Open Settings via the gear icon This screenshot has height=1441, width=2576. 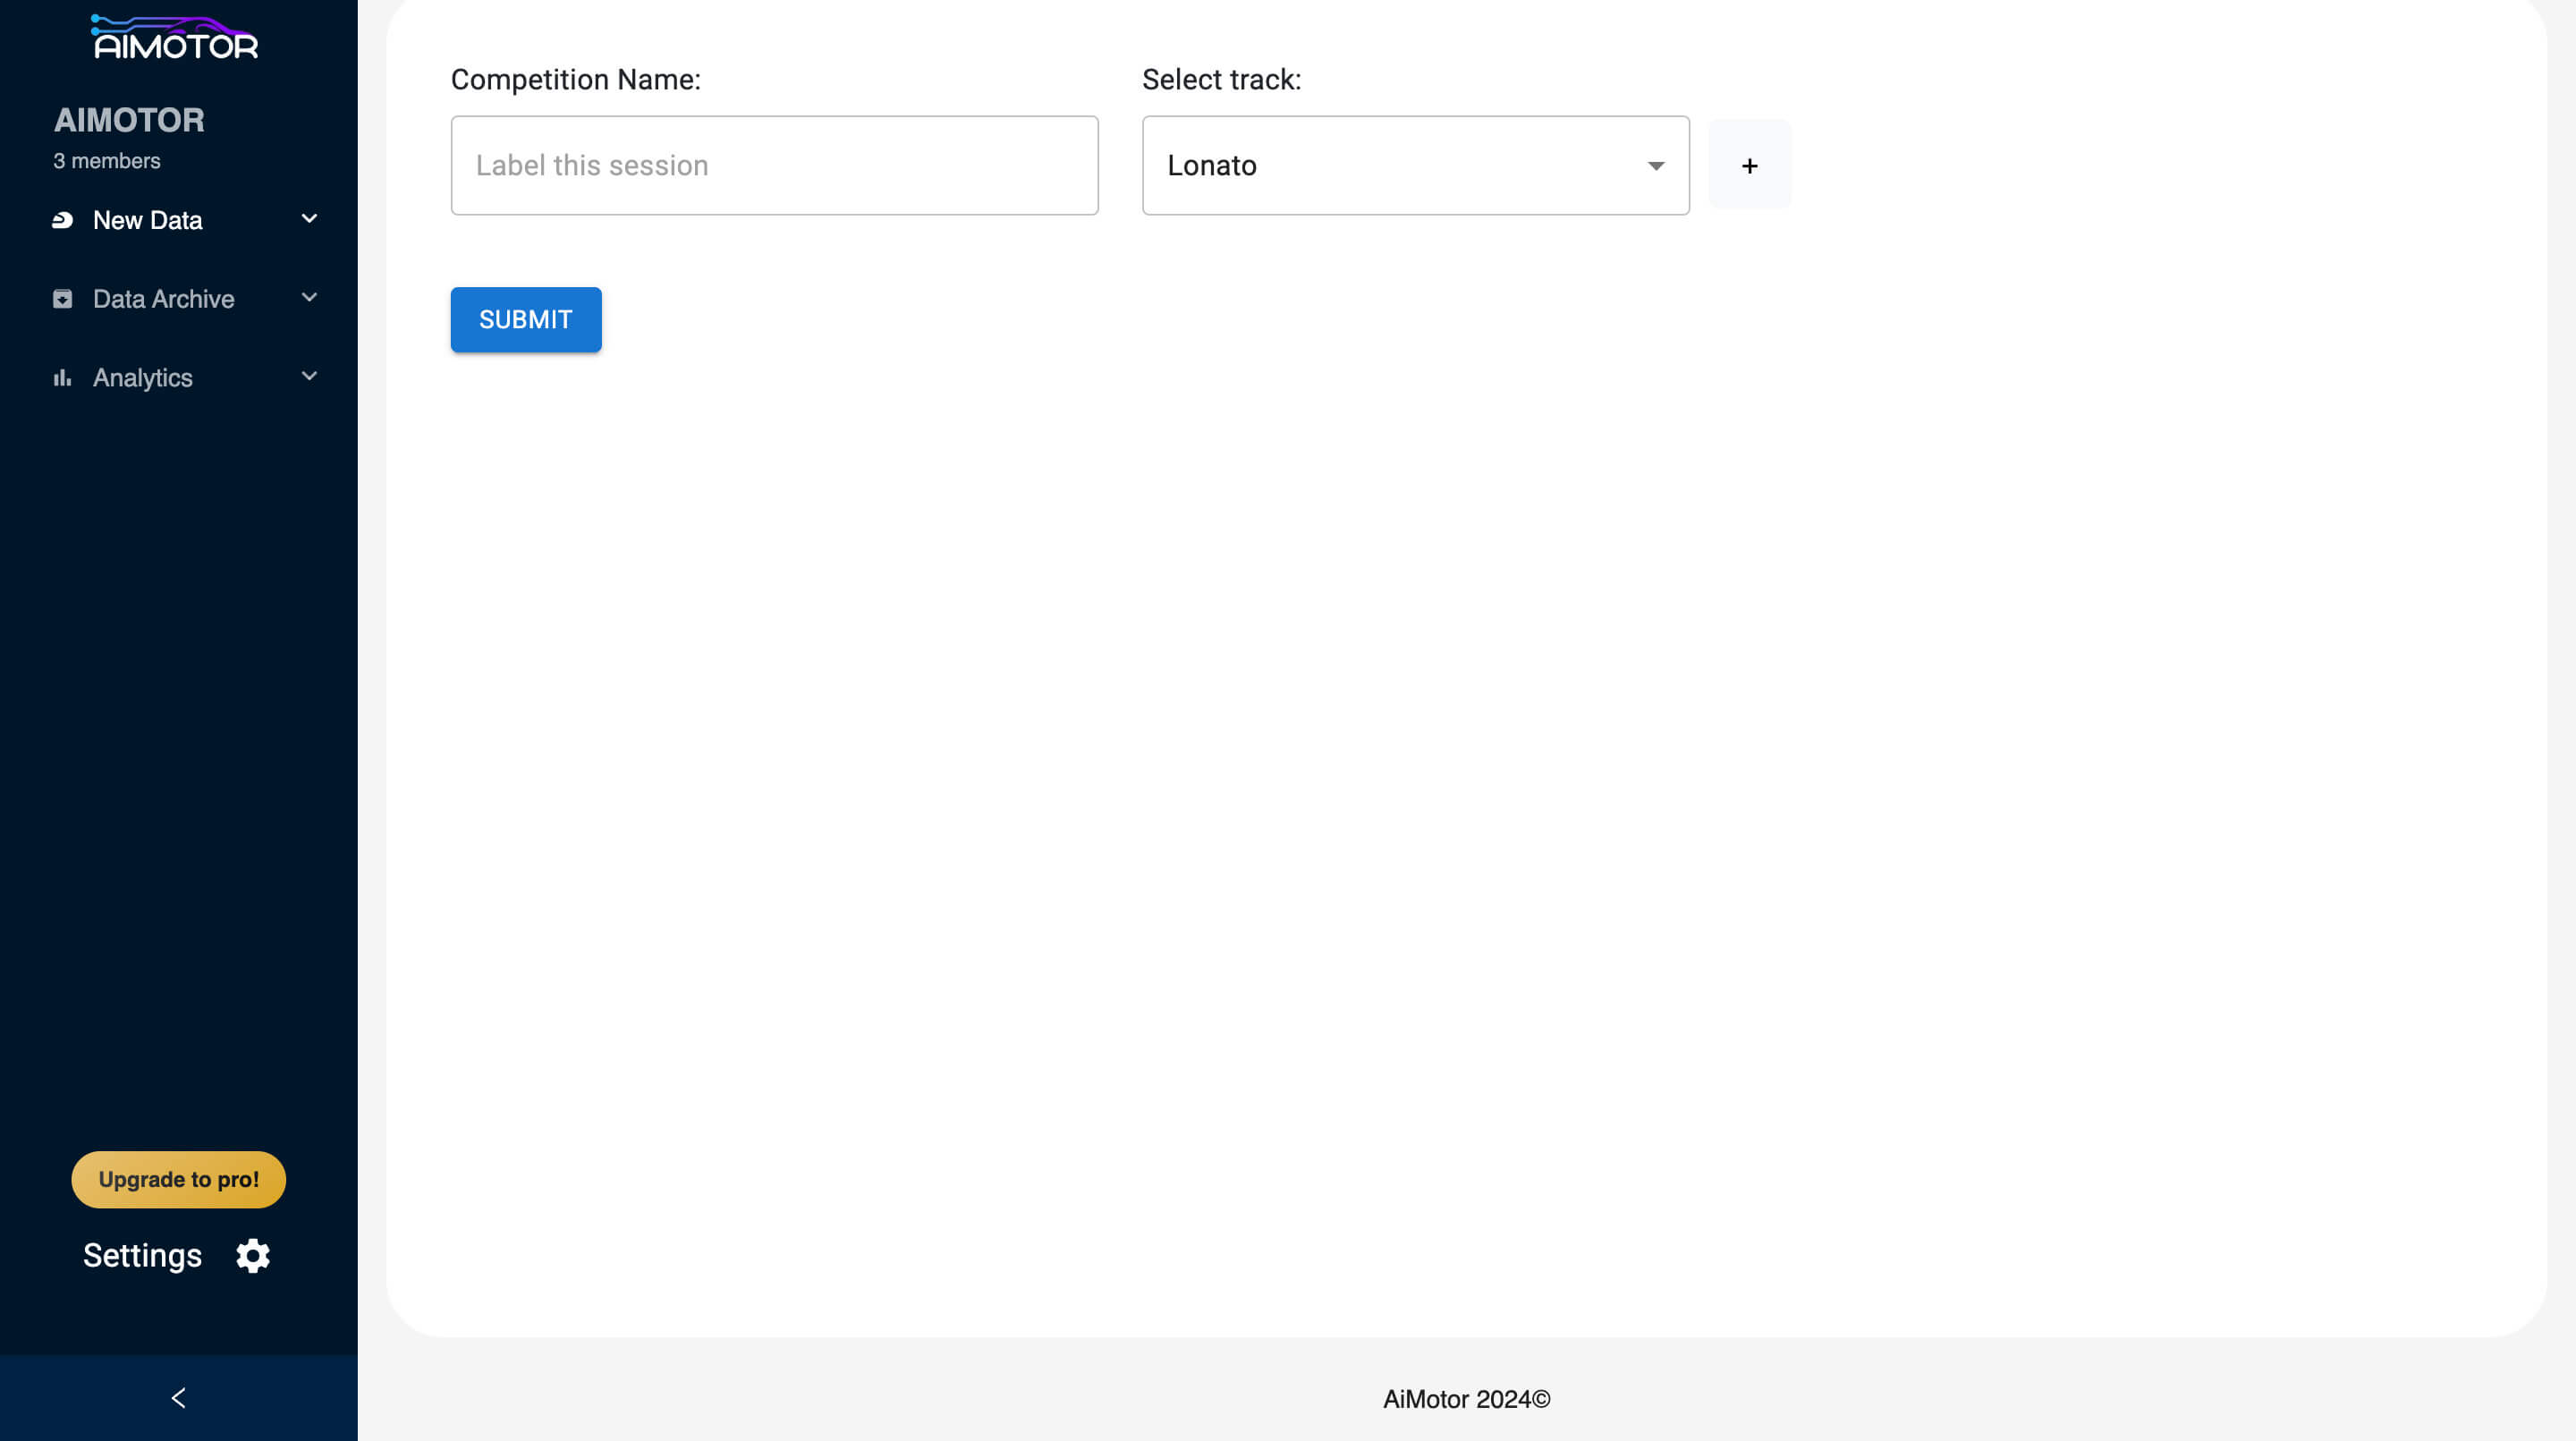coord(253,1256)
